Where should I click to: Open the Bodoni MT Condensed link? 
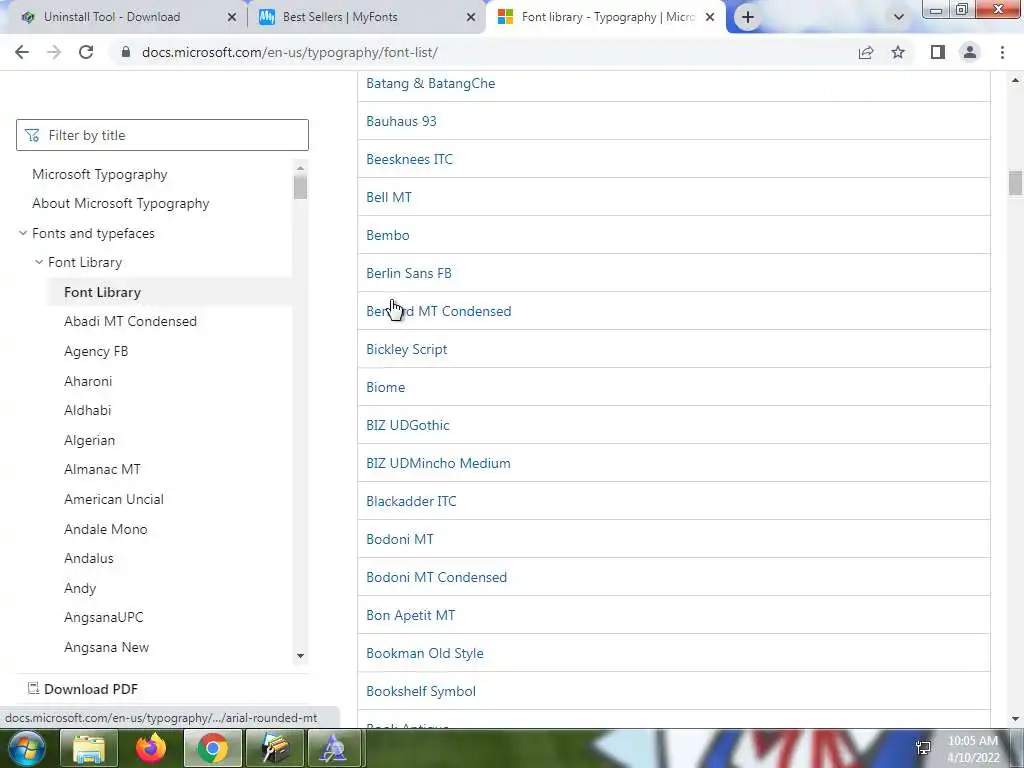pyautogui.click(x=436, y=577)
